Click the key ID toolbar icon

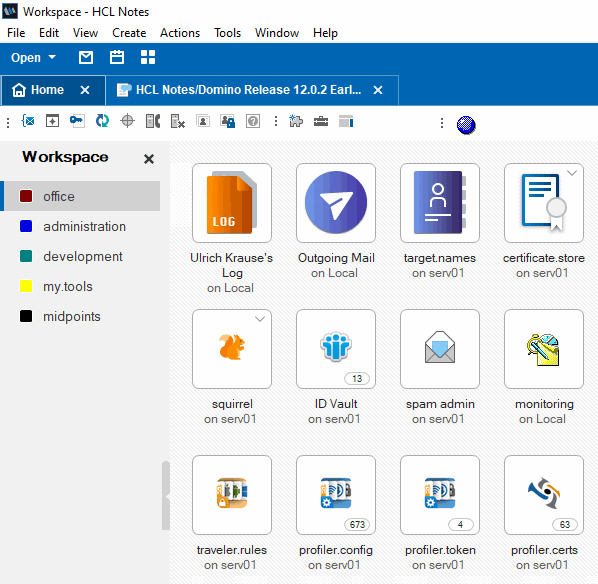coord(77,121)
